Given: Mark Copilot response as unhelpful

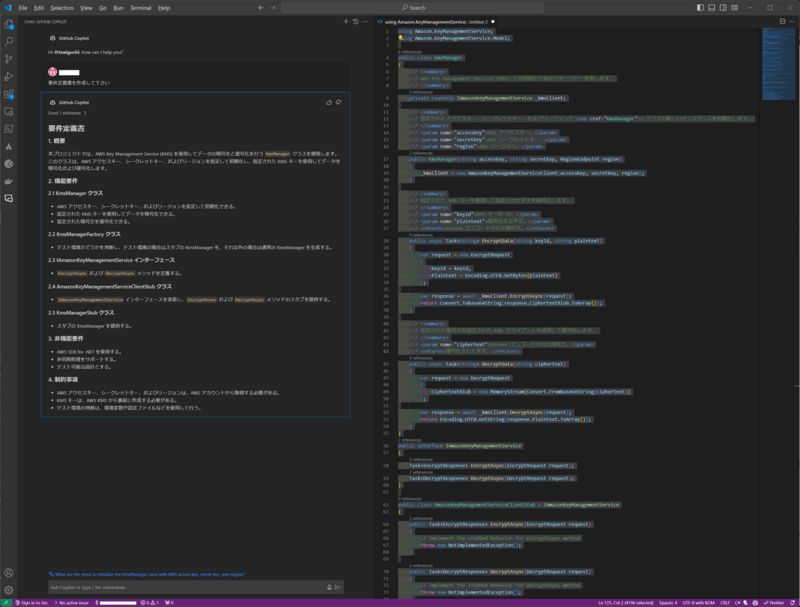Looking at the screenshot, I should click(339, 103).
